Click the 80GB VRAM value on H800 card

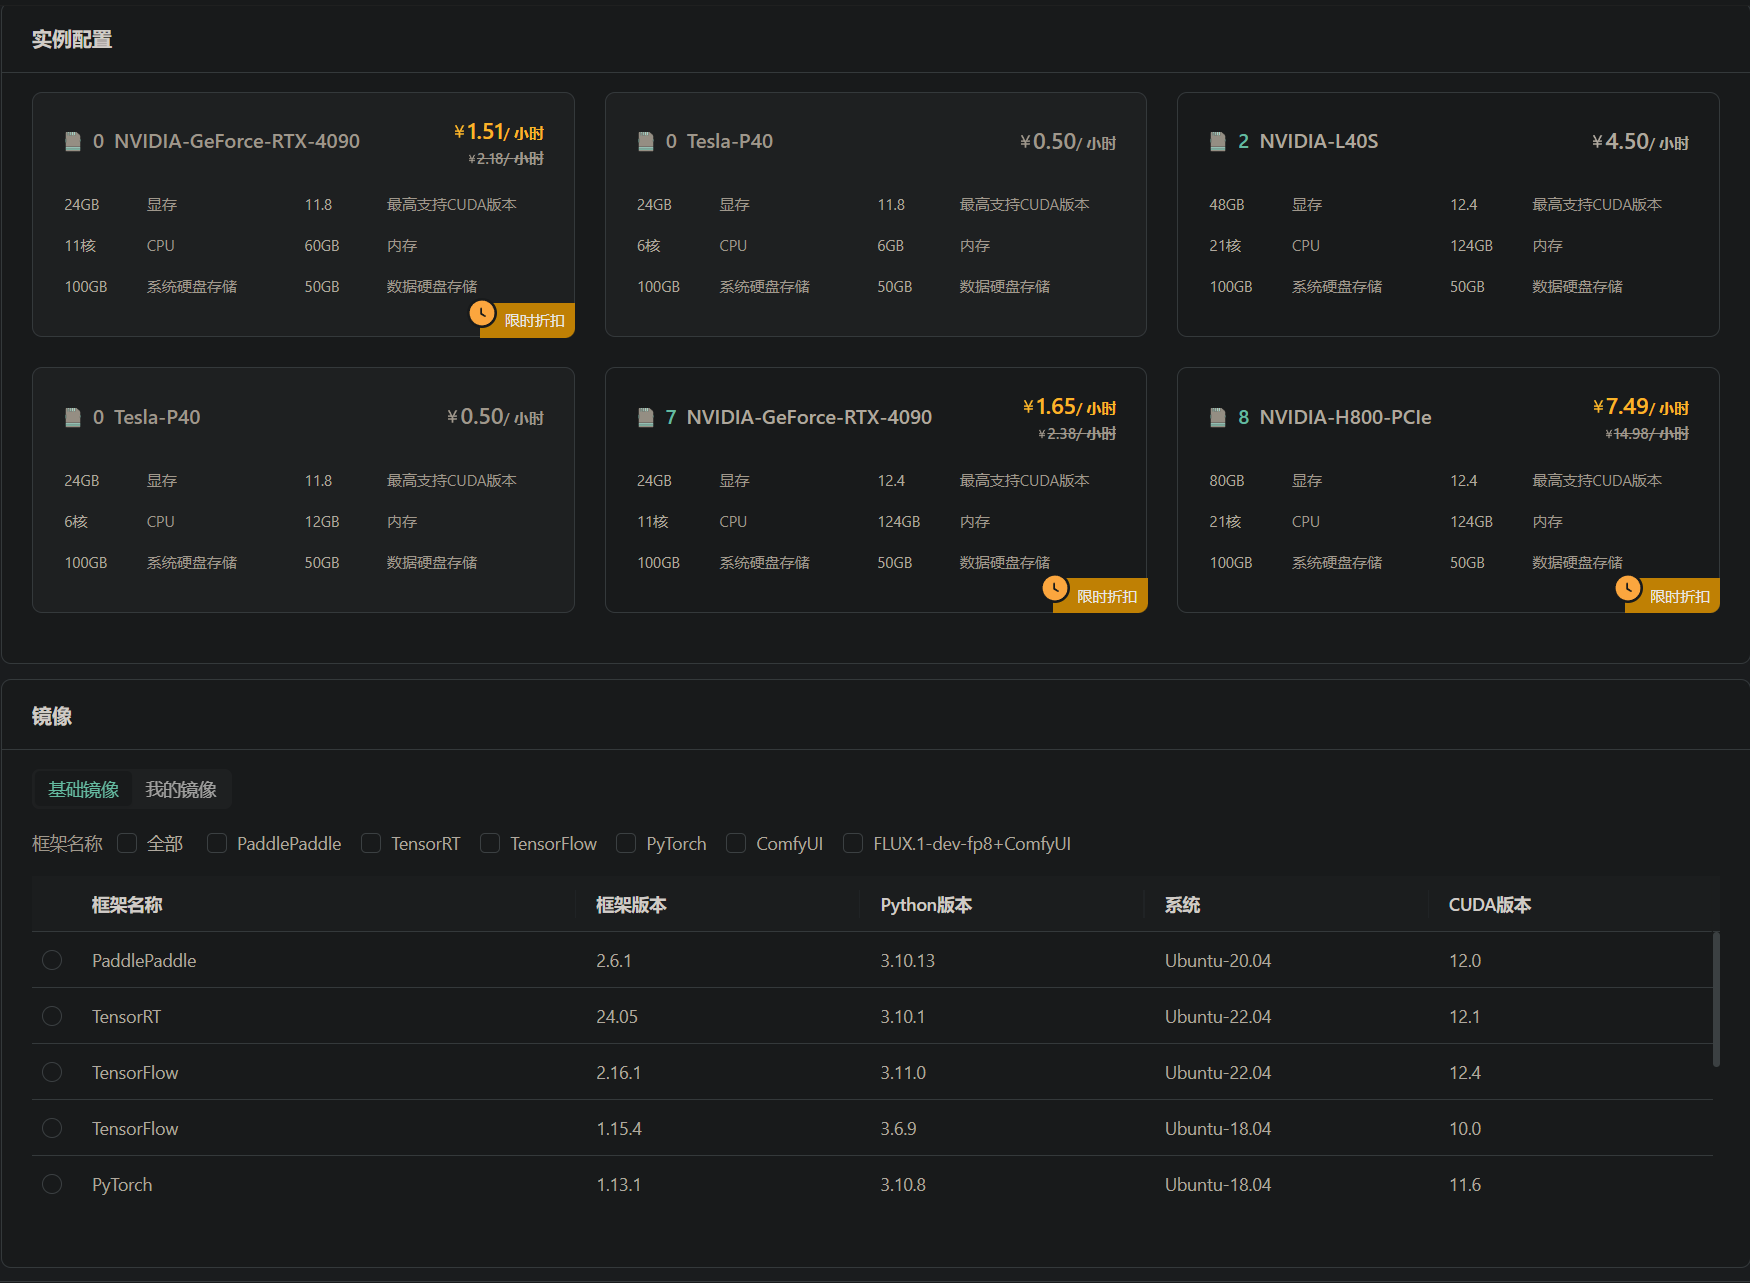click(1226, 480)
